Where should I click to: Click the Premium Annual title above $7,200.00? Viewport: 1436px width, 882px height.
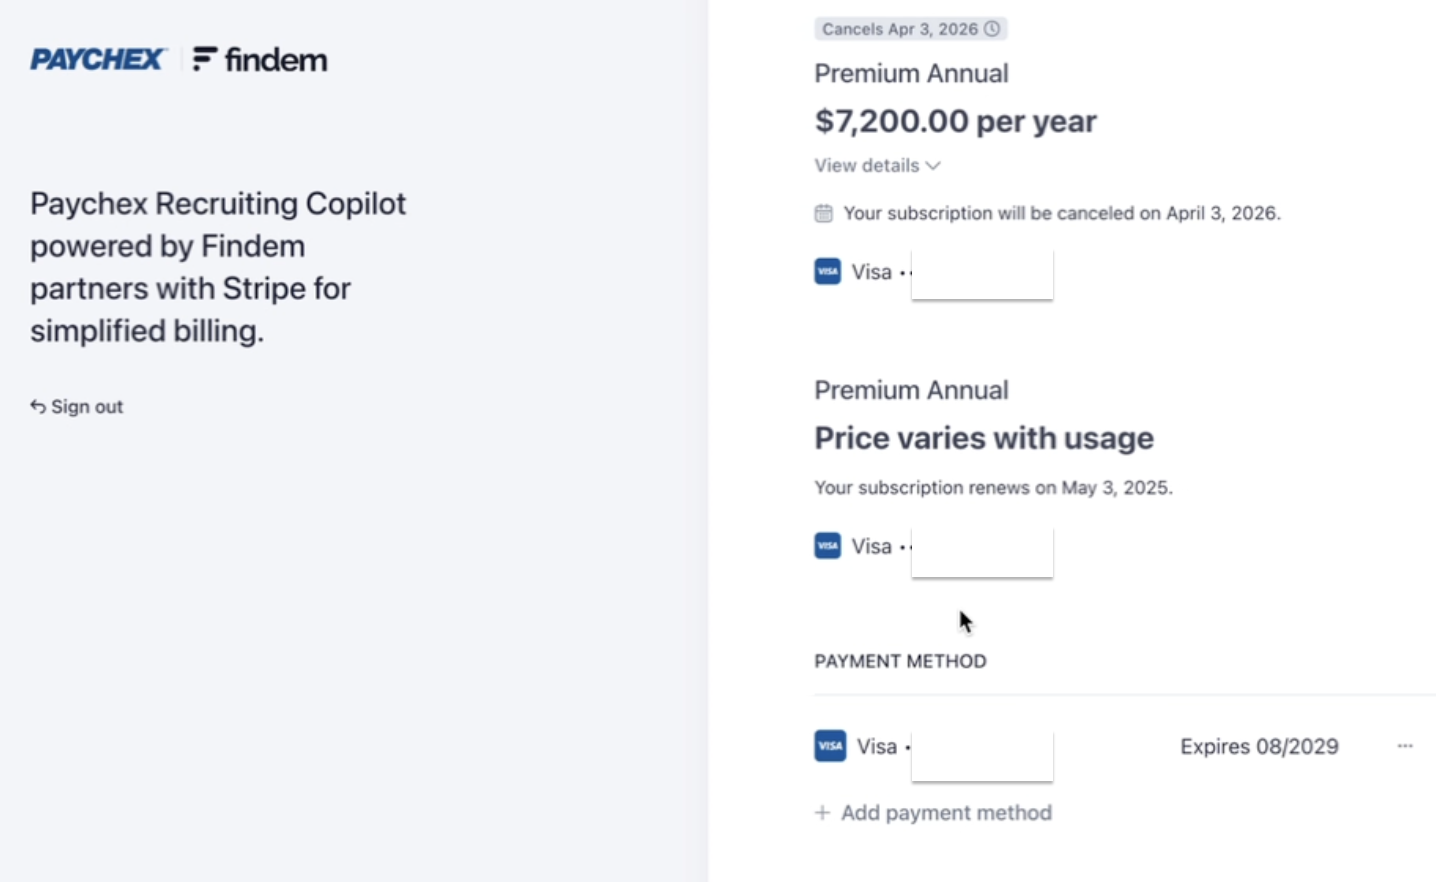point(911,74)
